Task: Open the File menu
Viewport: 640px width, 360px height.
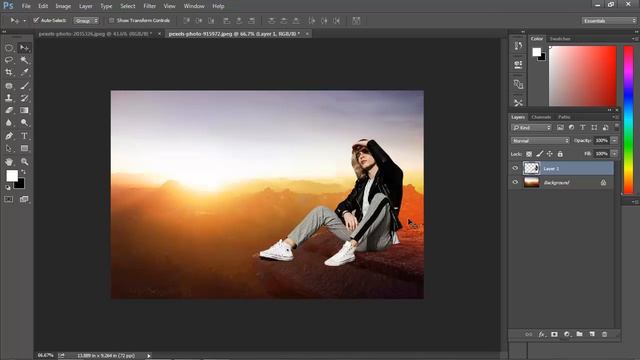Action: click(x=26, y=6)
